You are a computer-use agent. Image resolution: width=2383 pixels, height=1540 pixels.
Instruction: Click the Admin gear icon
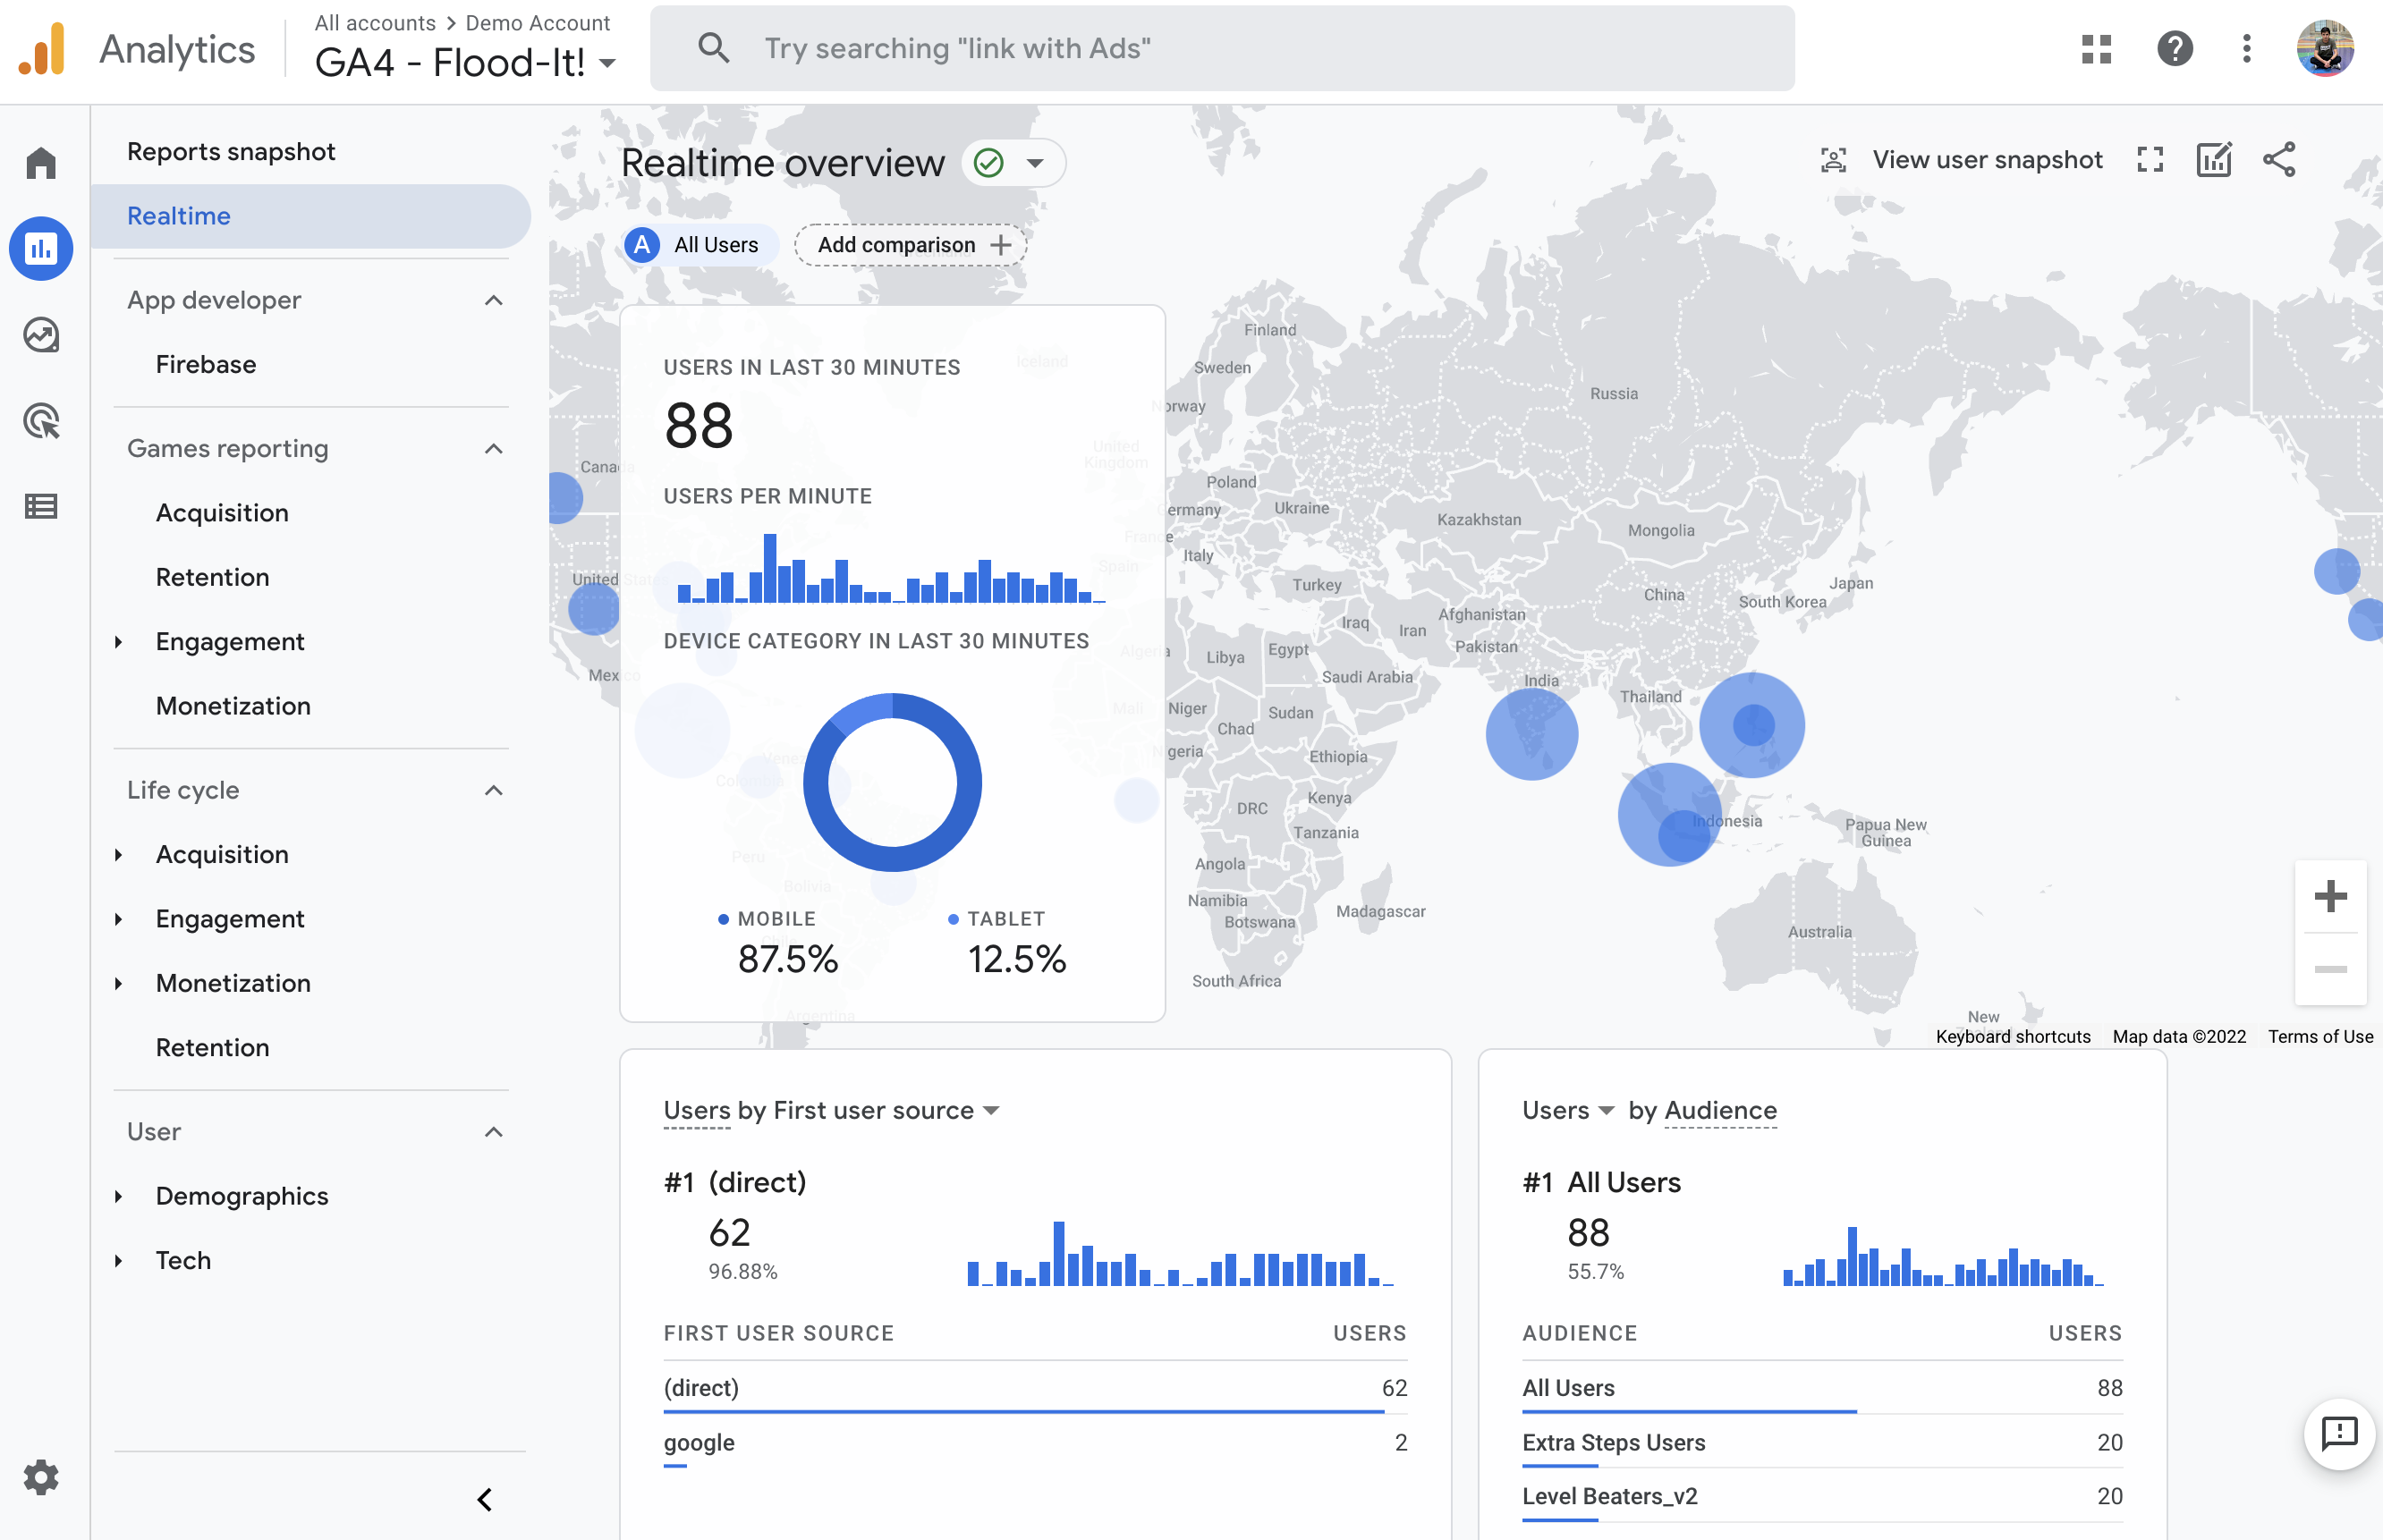[41, 1476]
